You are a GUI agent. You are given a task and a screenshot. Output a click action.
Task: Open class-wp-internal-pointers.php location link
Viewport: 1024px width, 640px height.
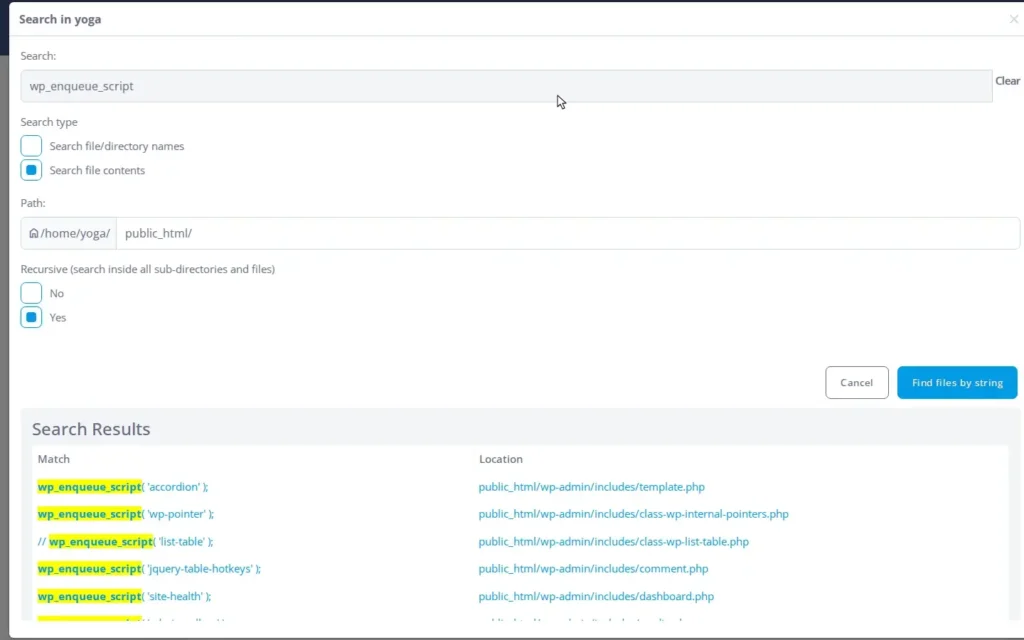point(633,514)
